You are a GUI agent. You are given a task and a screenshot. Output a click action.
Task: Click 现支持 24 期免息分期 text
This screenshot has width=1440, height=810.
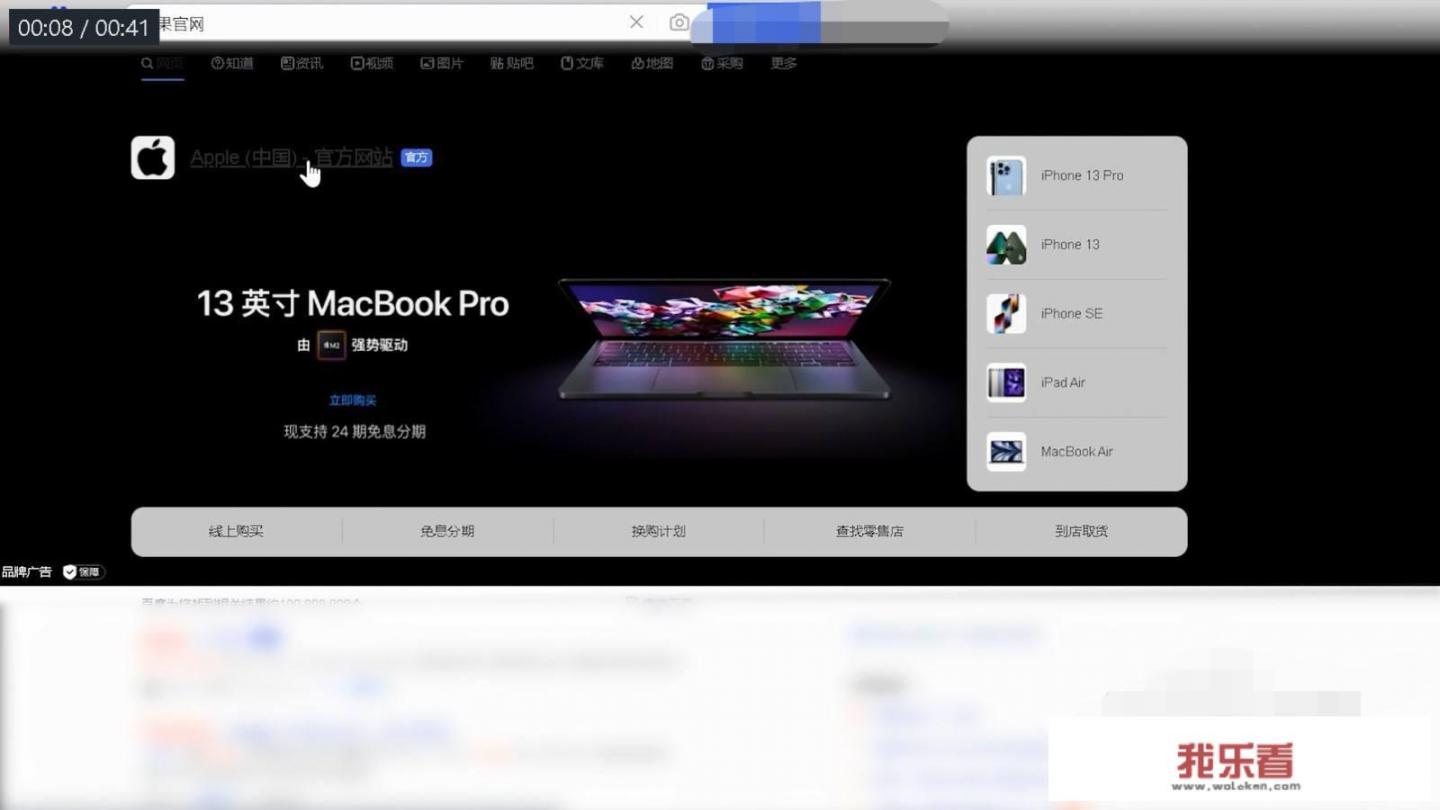pos(355,431)
